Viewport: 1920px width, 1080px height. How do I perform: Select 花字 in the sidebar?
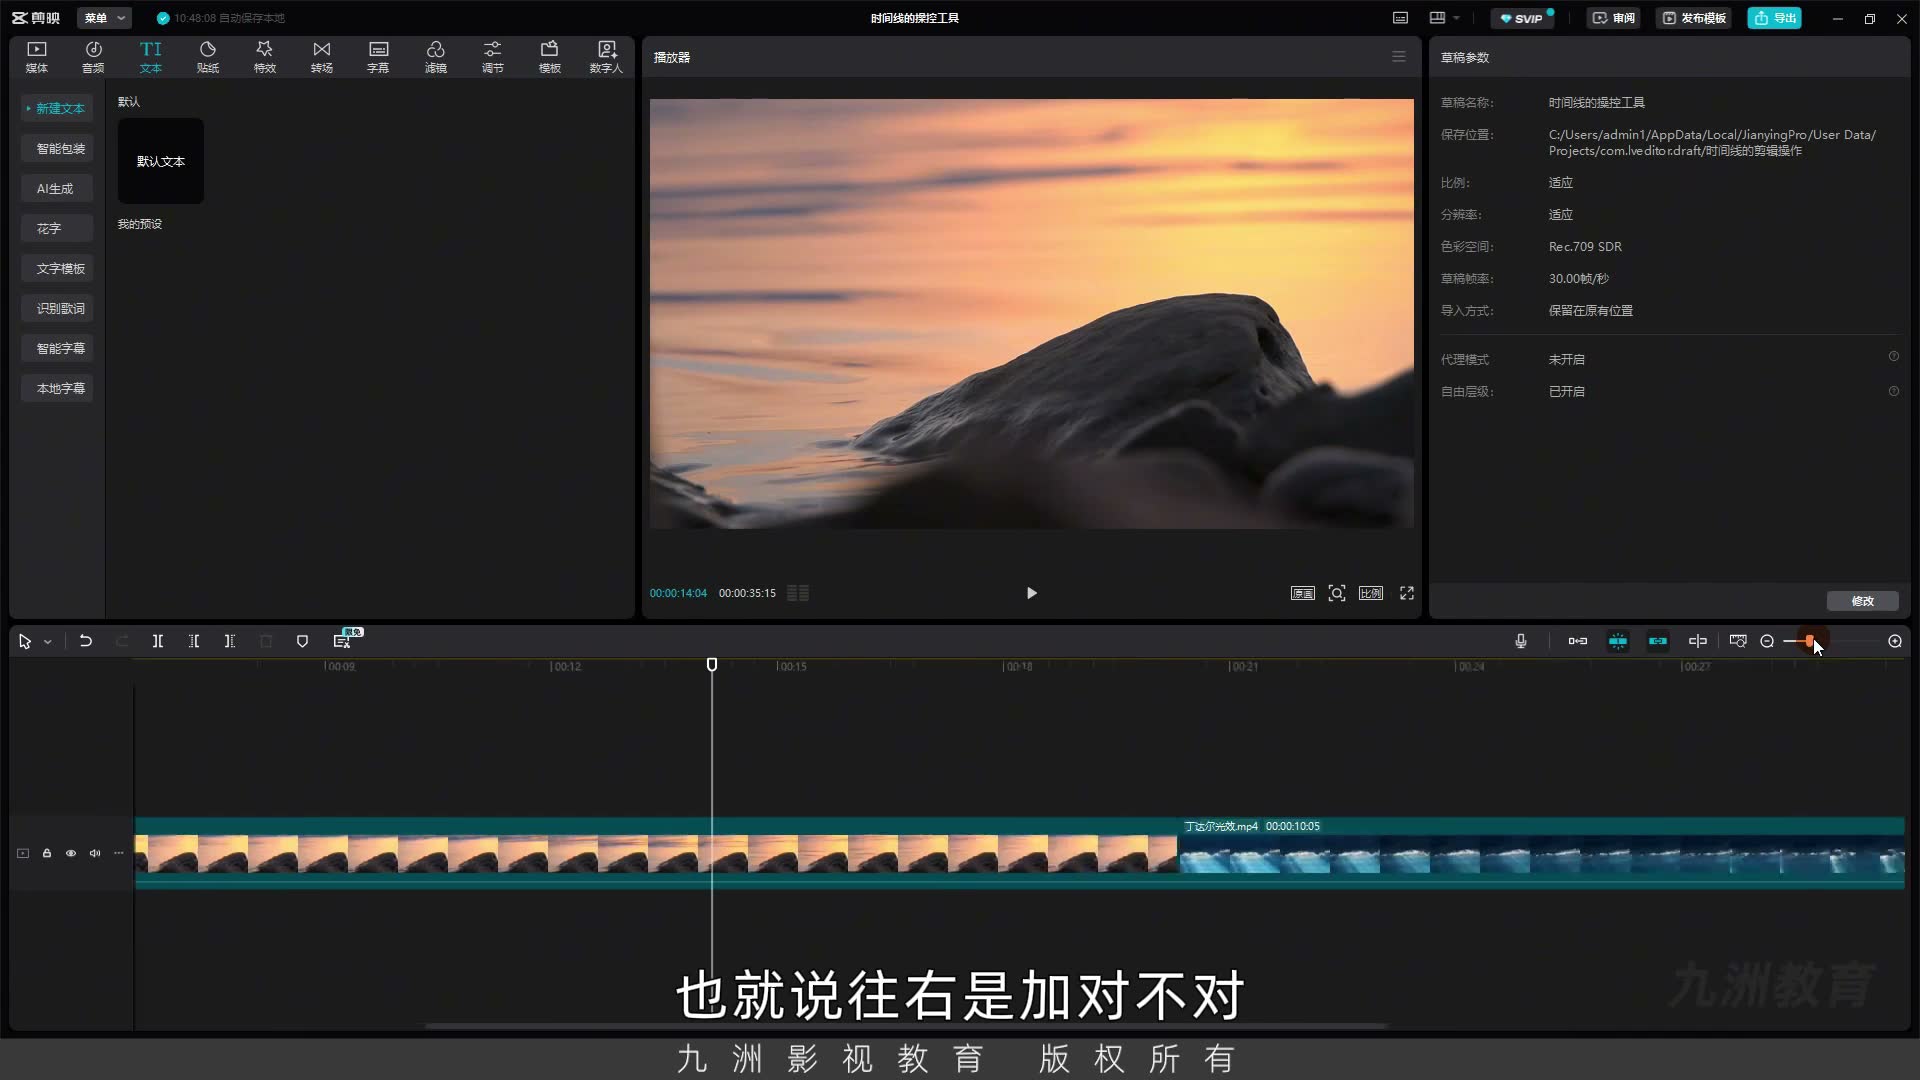tap(57, 228)
